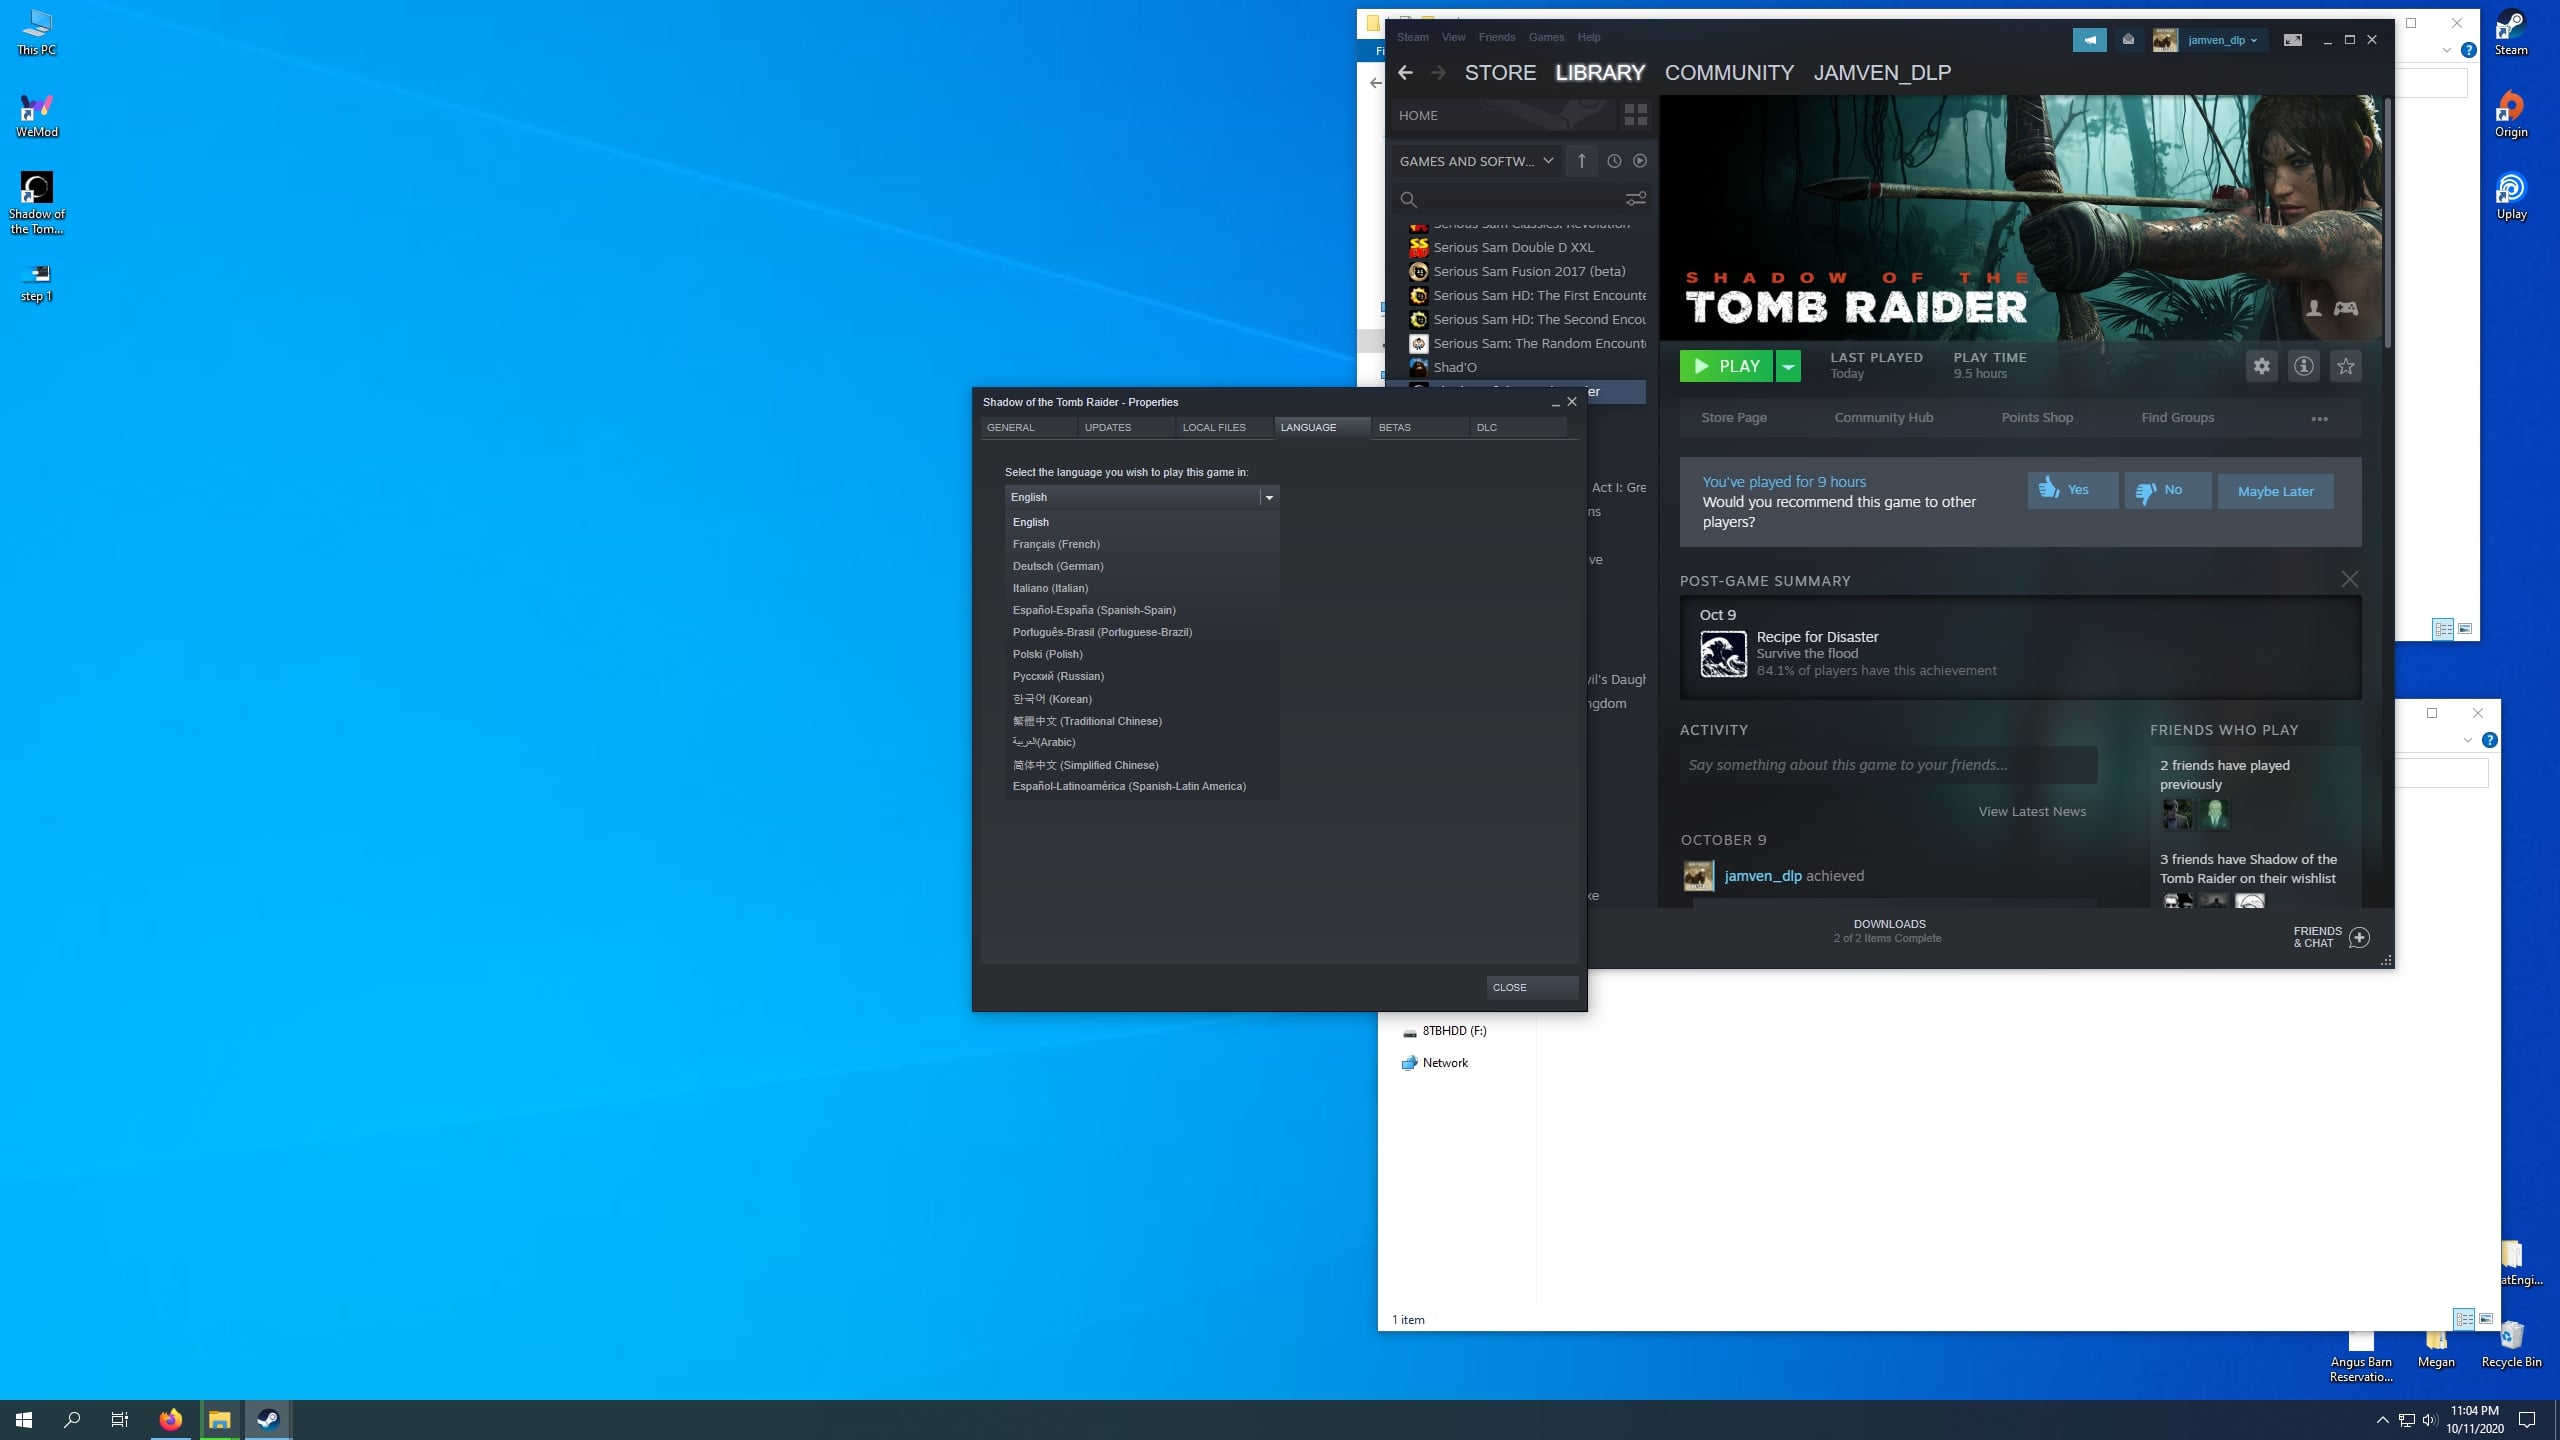2560x1440 pixels.
Task: Collapse the English language combo box
Action: [1268, 497]
